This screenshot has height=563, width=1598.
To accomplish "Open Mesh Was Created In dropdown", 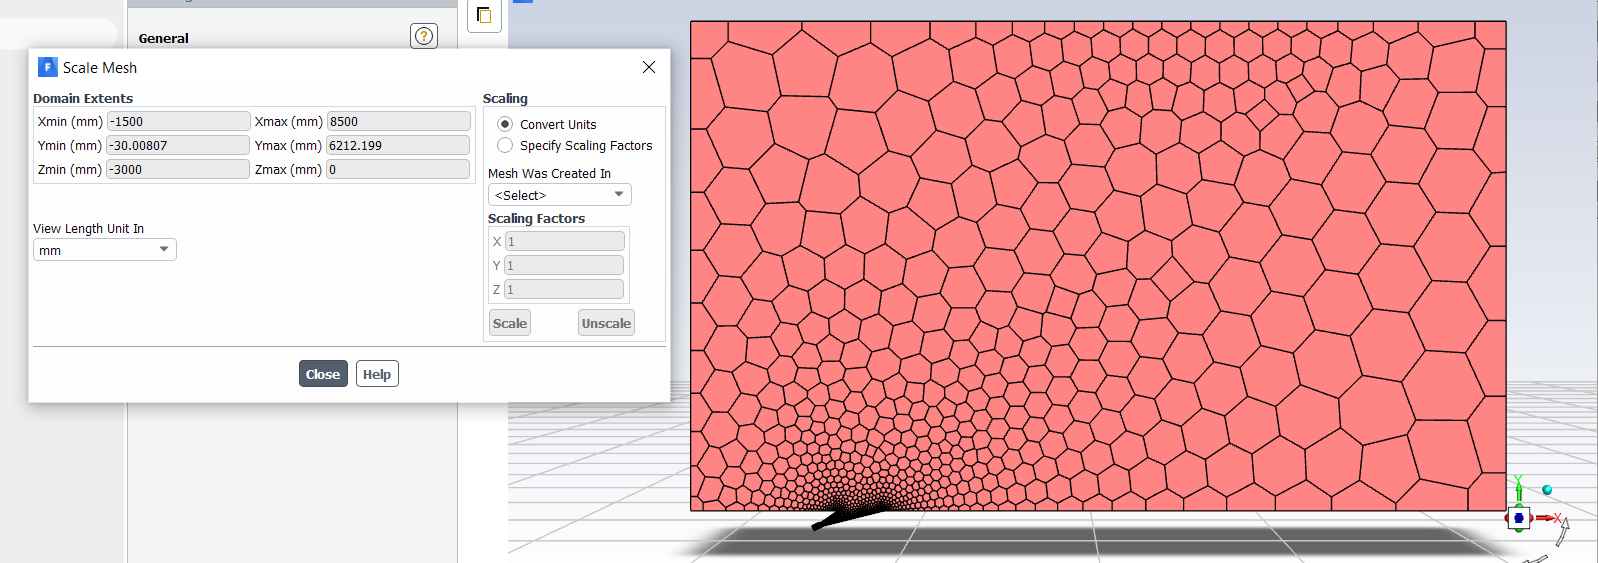I will (559, 195).
